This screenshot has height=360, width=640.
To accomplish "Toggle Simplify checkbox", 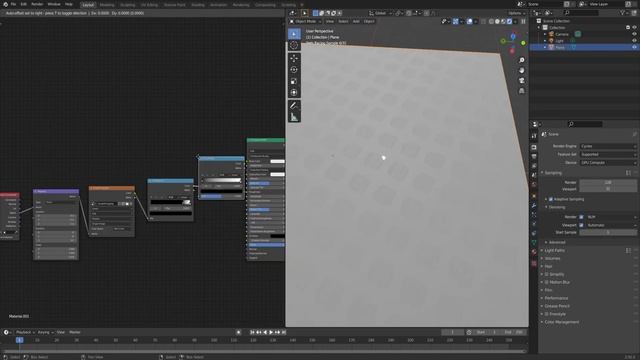I will [x=547, y=274].
